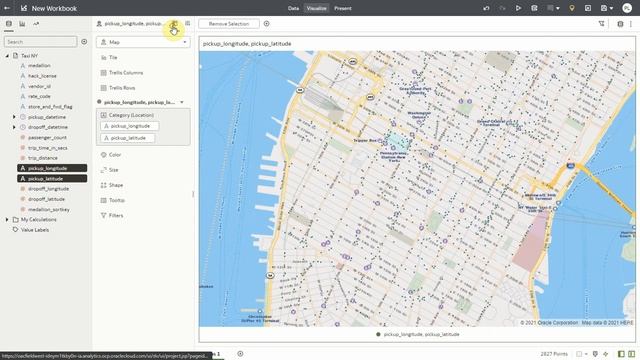
Task: Select the trip_time_in_secs measure
Action: (x=47, y=148)
